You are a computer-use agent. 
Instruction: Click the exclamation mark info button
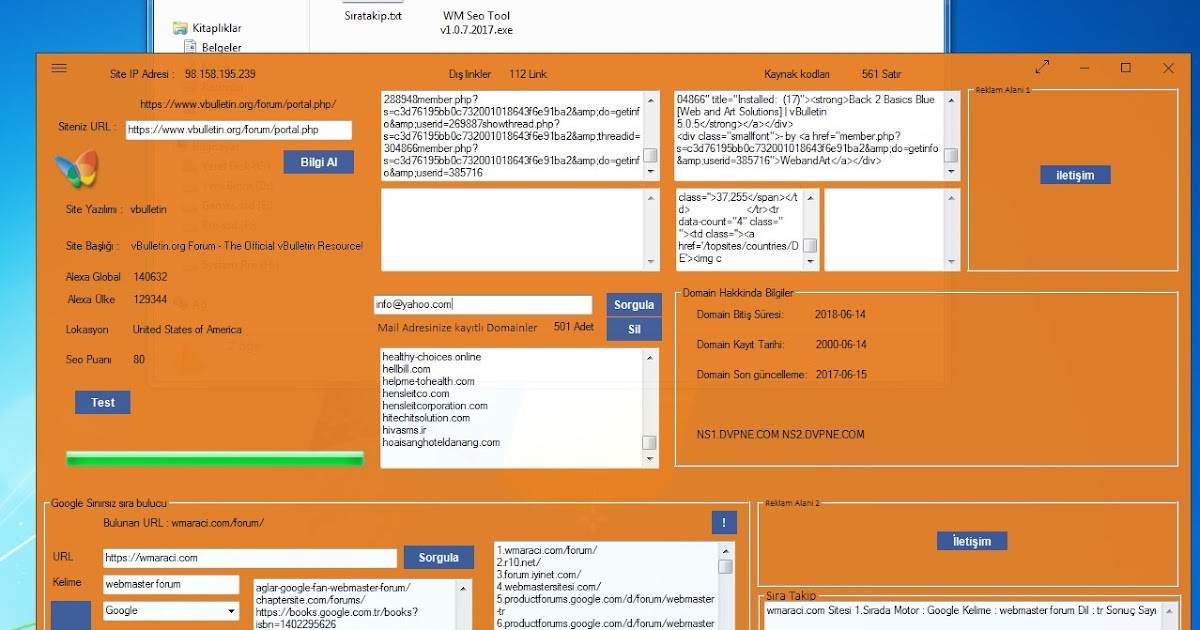pos(724,522)
